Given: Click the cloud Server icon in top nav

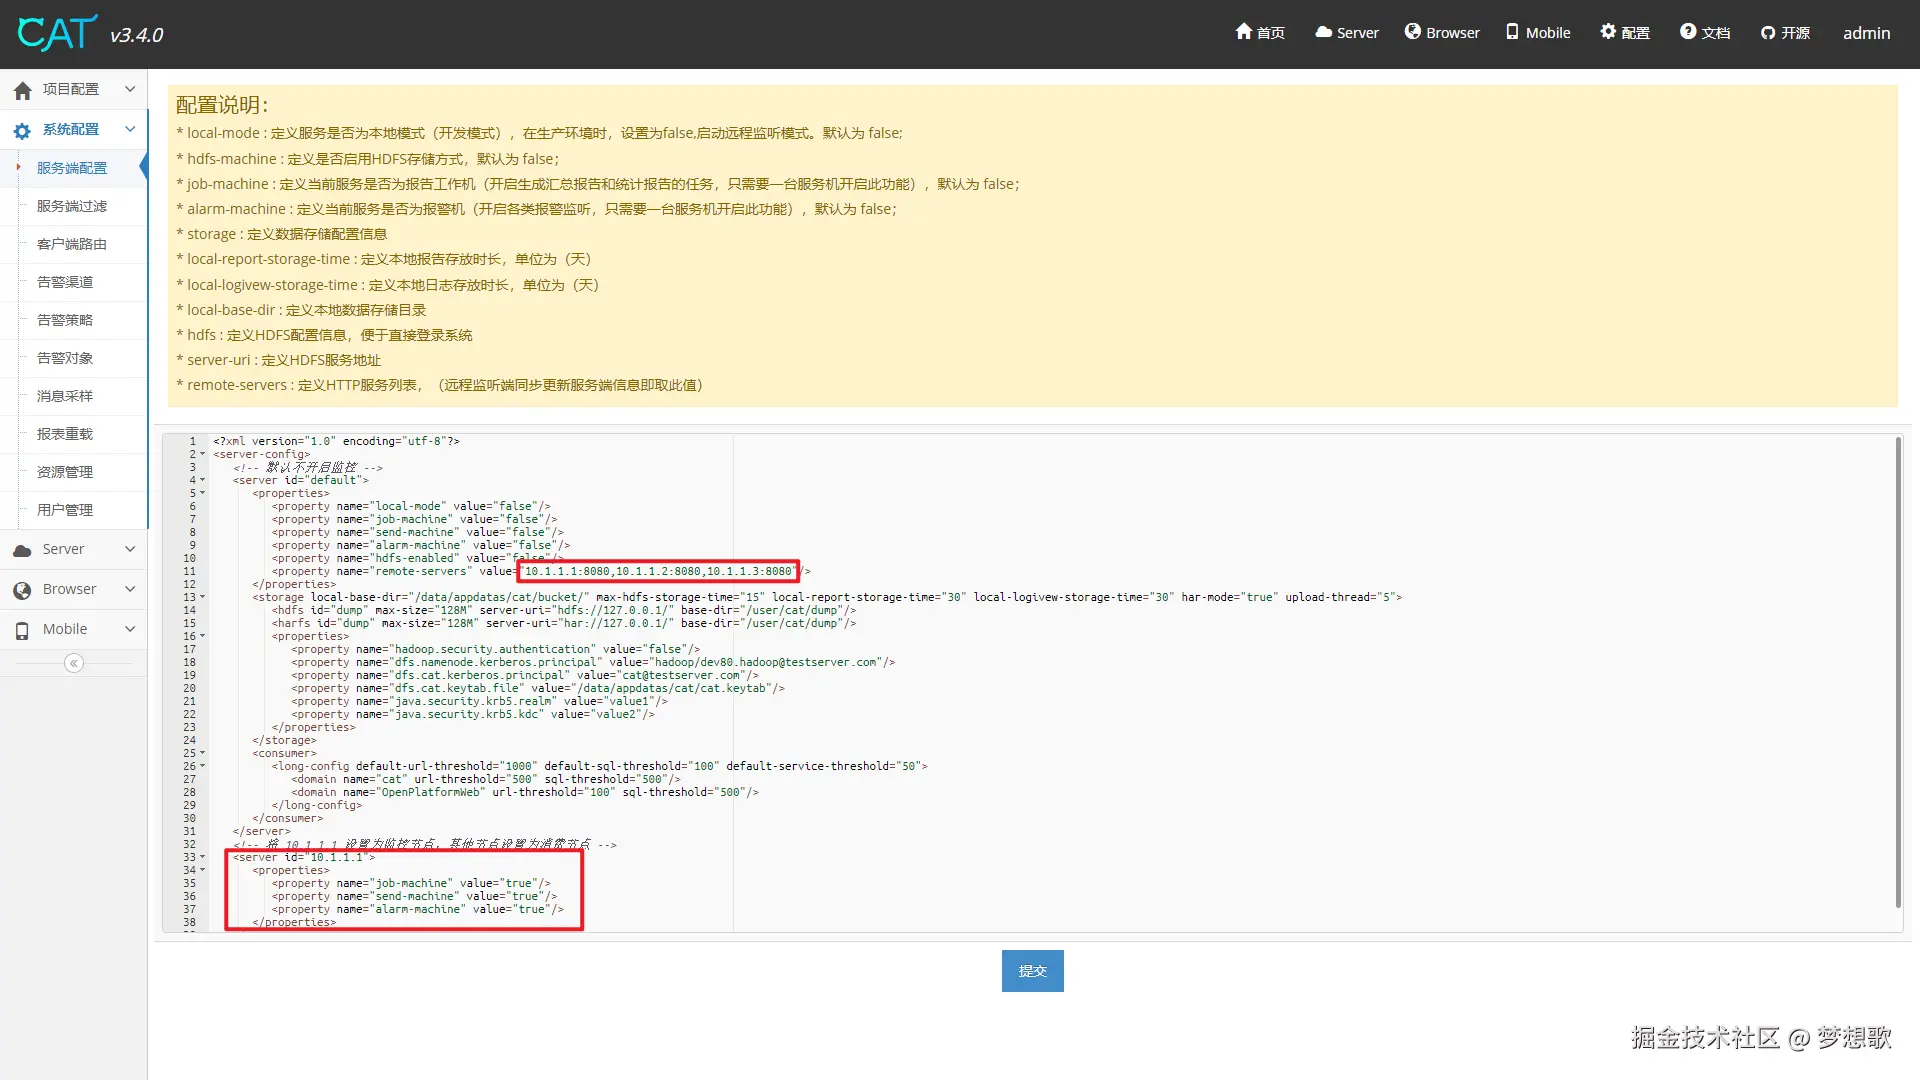Looking at the screenshot, I should [x=1323, y=32].
